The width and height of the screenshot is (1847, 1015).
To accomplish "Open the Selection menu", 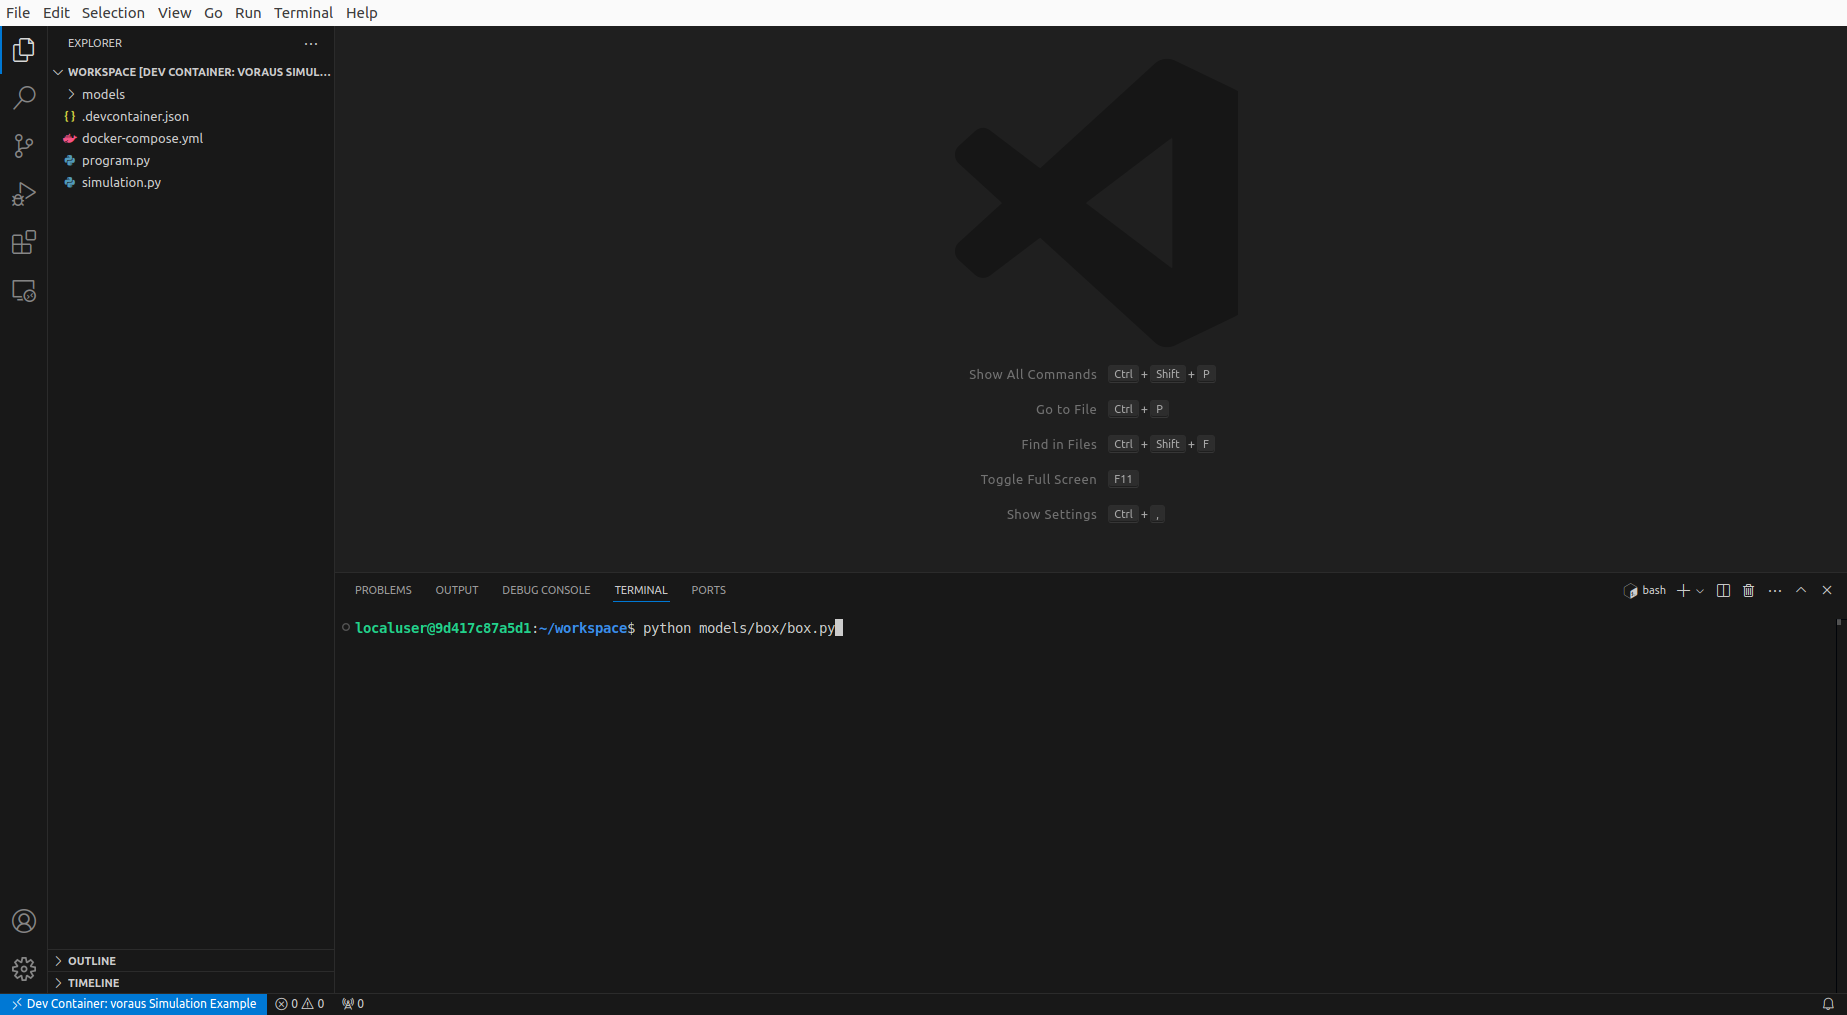I will (x=113, y=13).
